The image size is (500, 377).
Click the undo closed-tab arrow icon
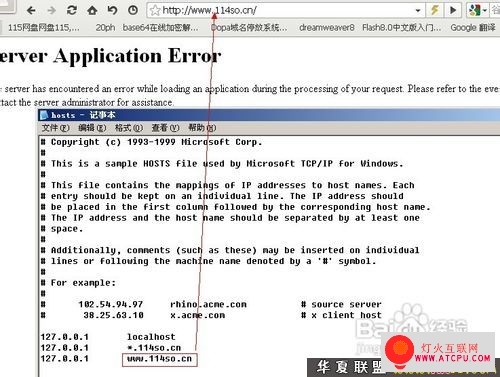tap(112, 11)
